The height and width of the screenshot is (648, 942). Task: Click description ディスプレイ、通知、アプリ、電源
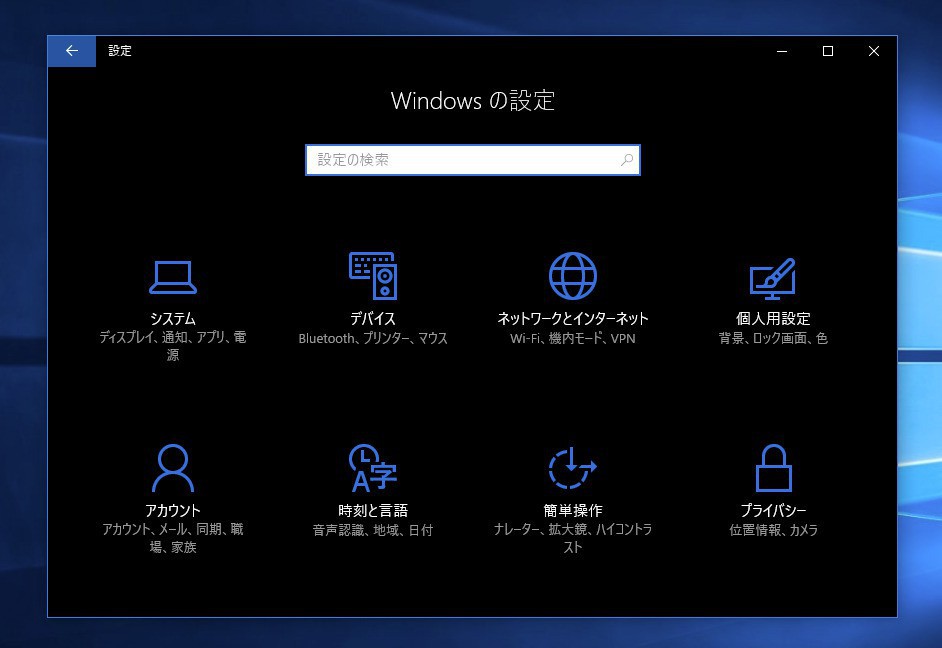(173, 347)
